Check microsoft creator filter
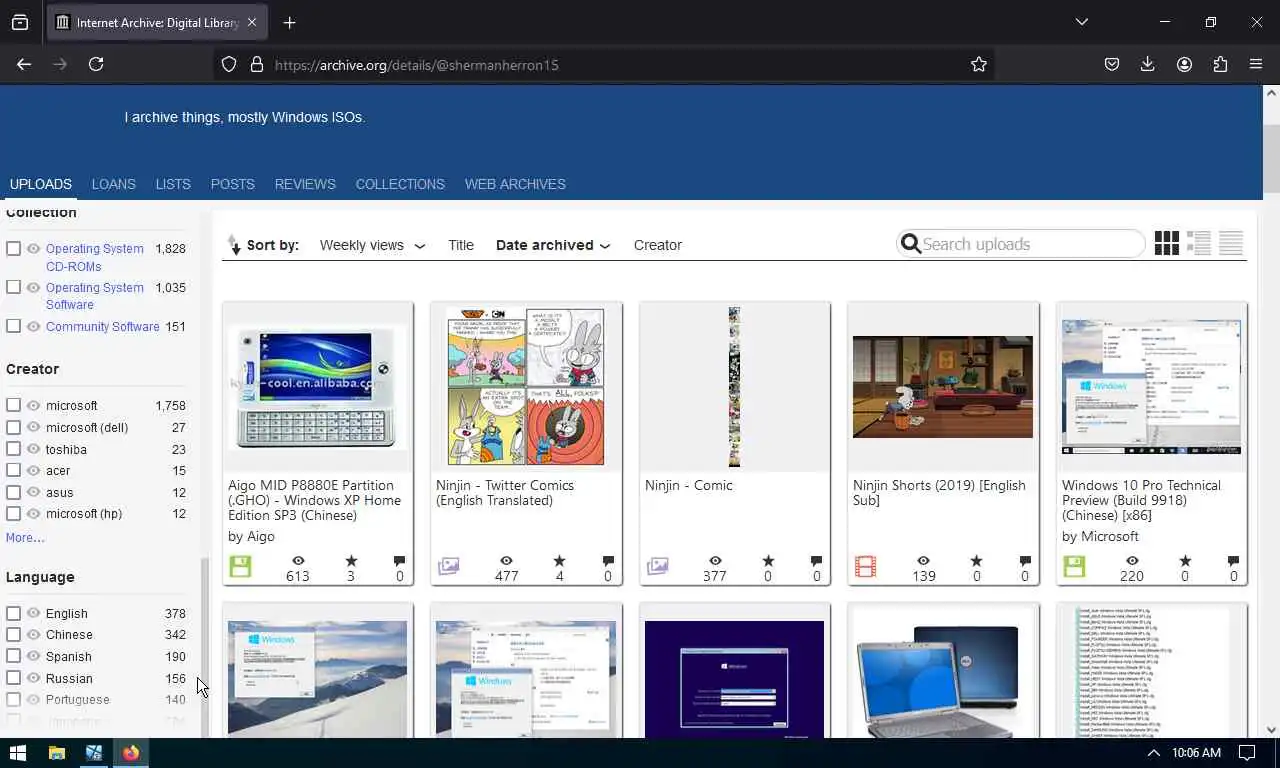This screenshot has width=1280, height=768. (x=14, y=405)
